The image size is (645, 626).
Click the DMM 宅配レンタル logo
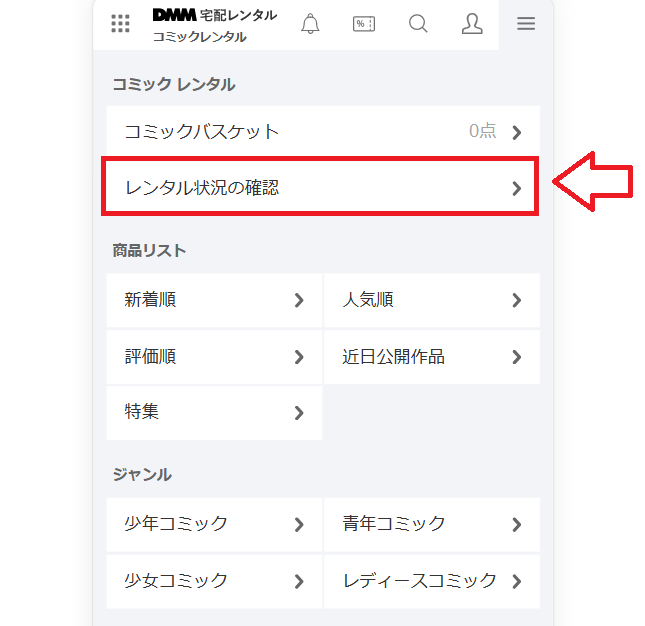215,15
